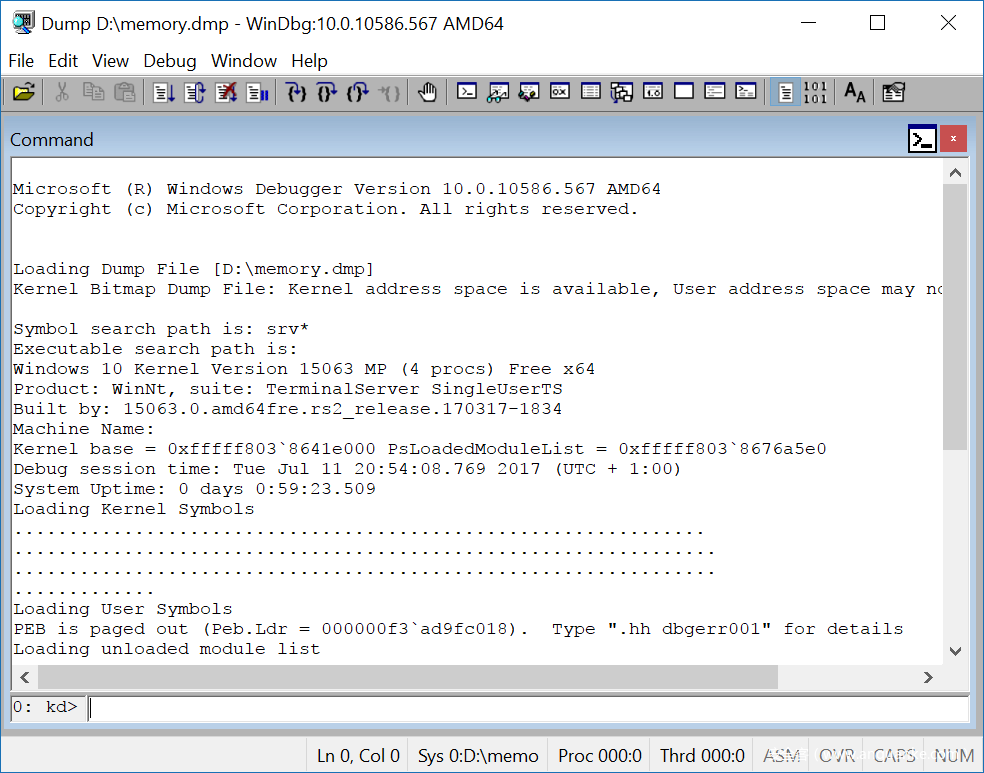Open the Command Browser toolbar icon
The image size is (984, 773).
pos(746,92)
